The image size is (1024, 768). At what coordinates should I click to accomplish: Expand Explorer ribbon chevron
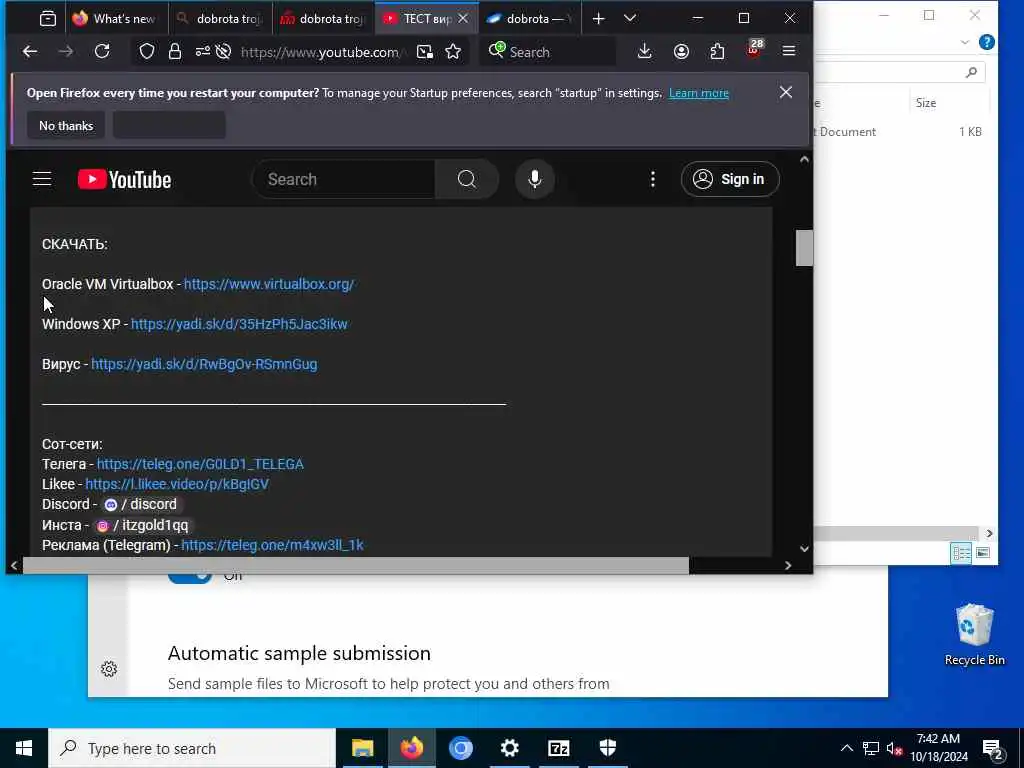click(965, 42)
